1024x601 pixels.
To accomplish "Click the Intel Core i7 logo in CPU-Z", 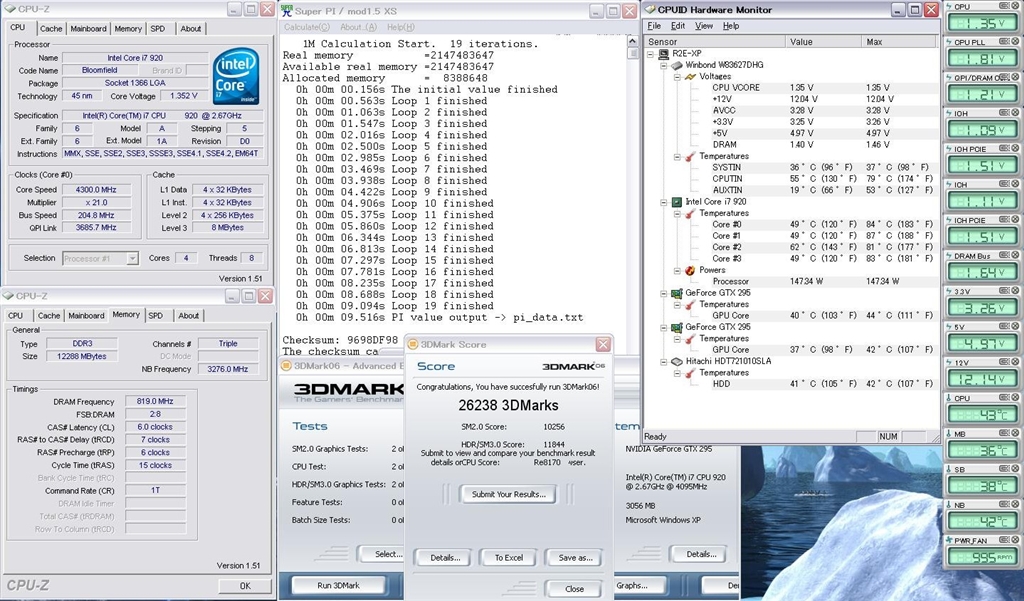I will point(236,76).
